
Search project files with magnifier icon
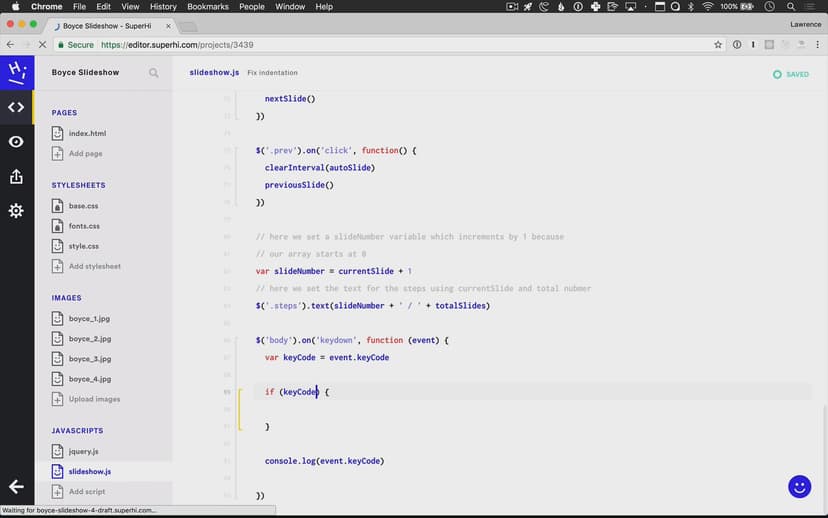154,73
